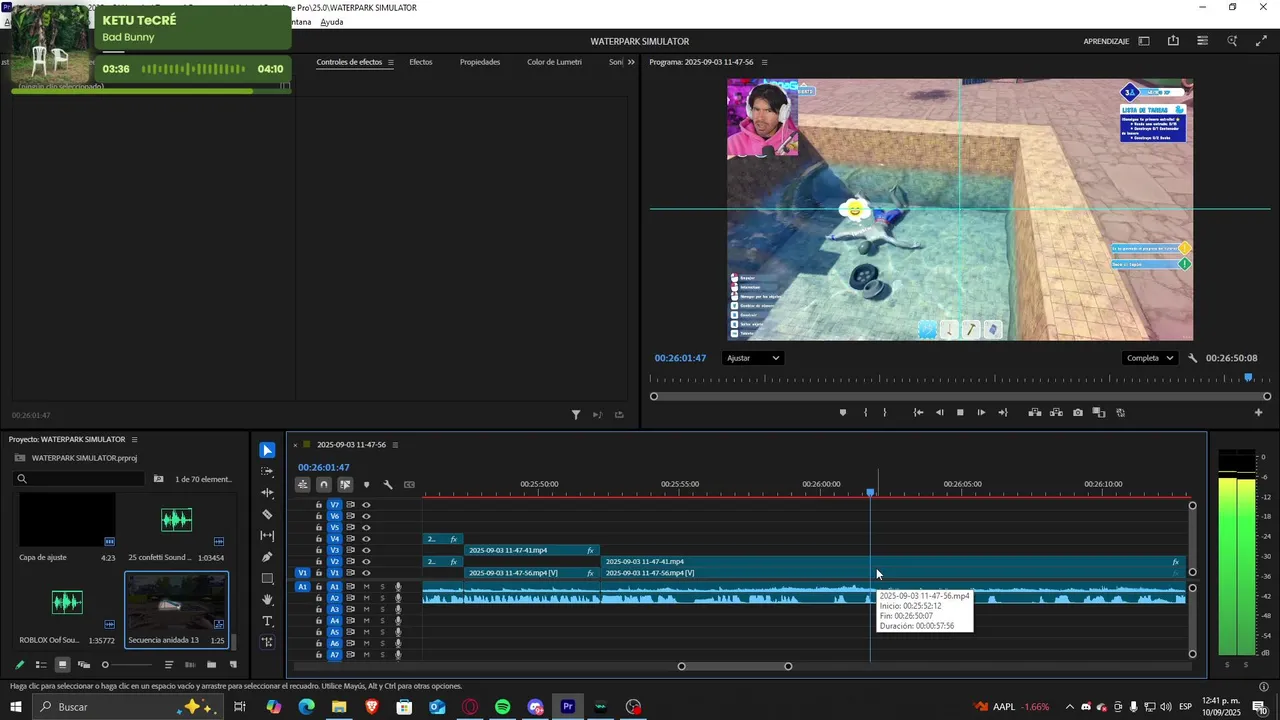This screenshot has width=1280, height=720.
Task: Open the Completa playback resolution dropdown
Action: (x=1149, y=358)
